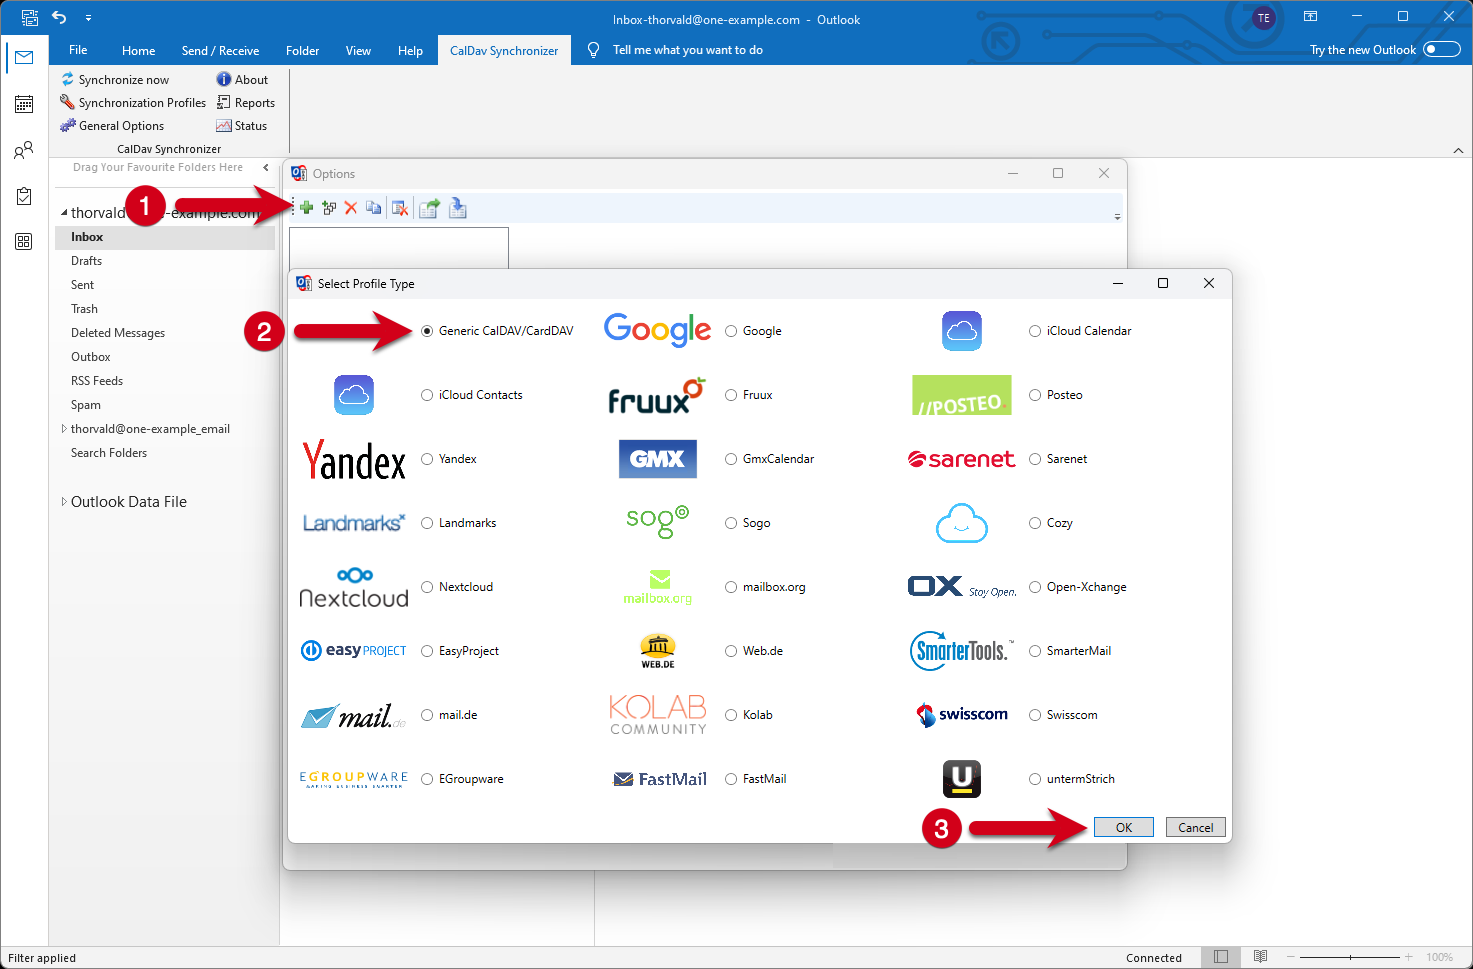The width and height of the screenshot is (1473, 969).
Task: Select the iCloud Calendar option
Action: (x=1035, y=331)
